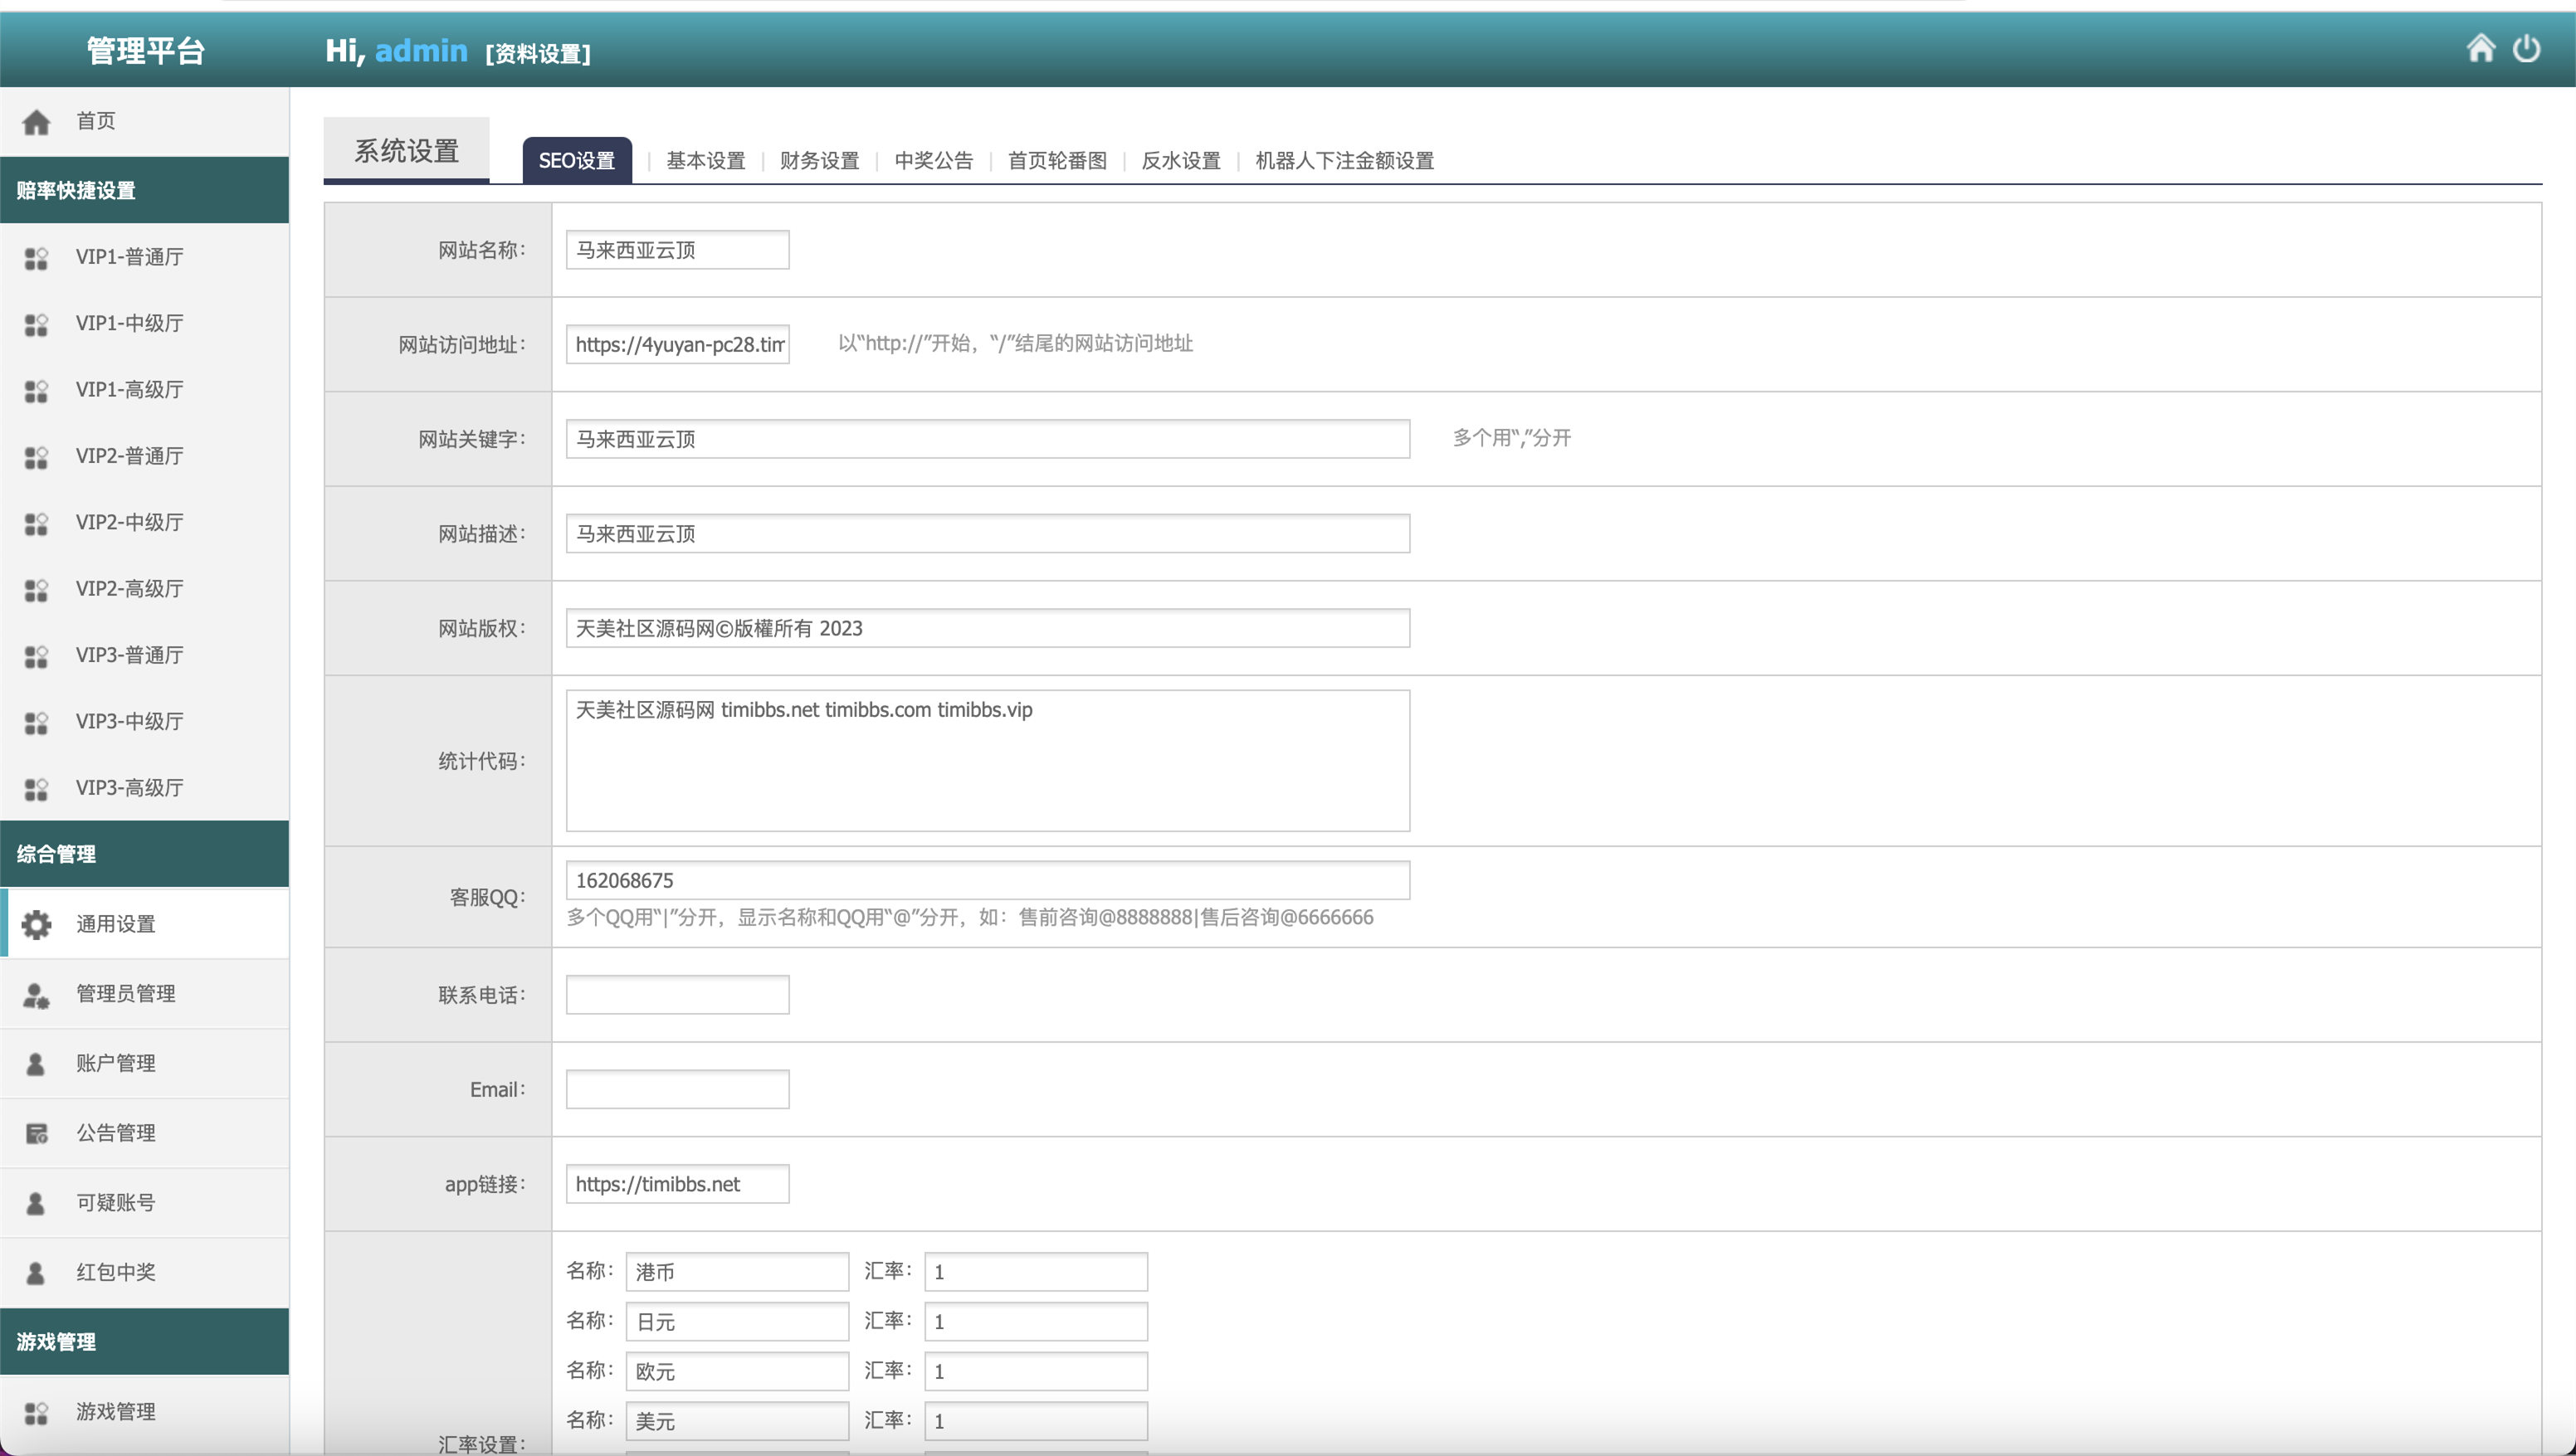Screen dimensions: 2576x1456
Task: Open the 机器人下注金额设置 tab
Action: pos(1344,161)
